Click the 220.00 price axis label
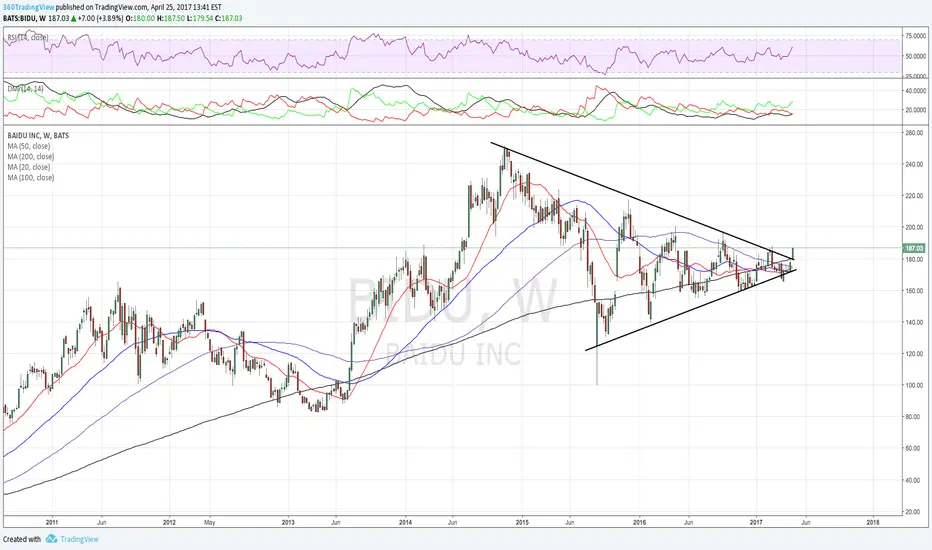The image size is (932, 550). [914, 196]
